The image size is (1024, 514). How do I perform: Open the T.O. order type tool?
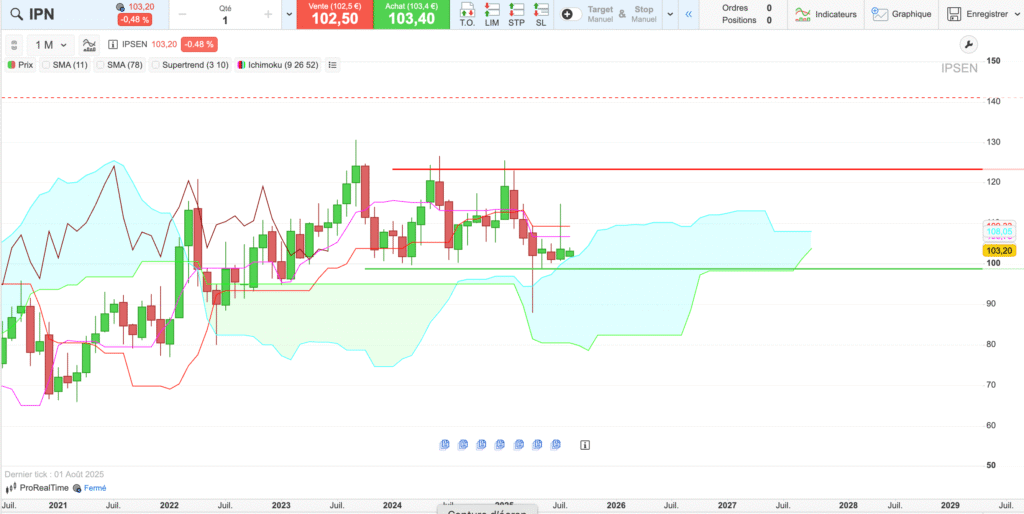pos(467,15)
